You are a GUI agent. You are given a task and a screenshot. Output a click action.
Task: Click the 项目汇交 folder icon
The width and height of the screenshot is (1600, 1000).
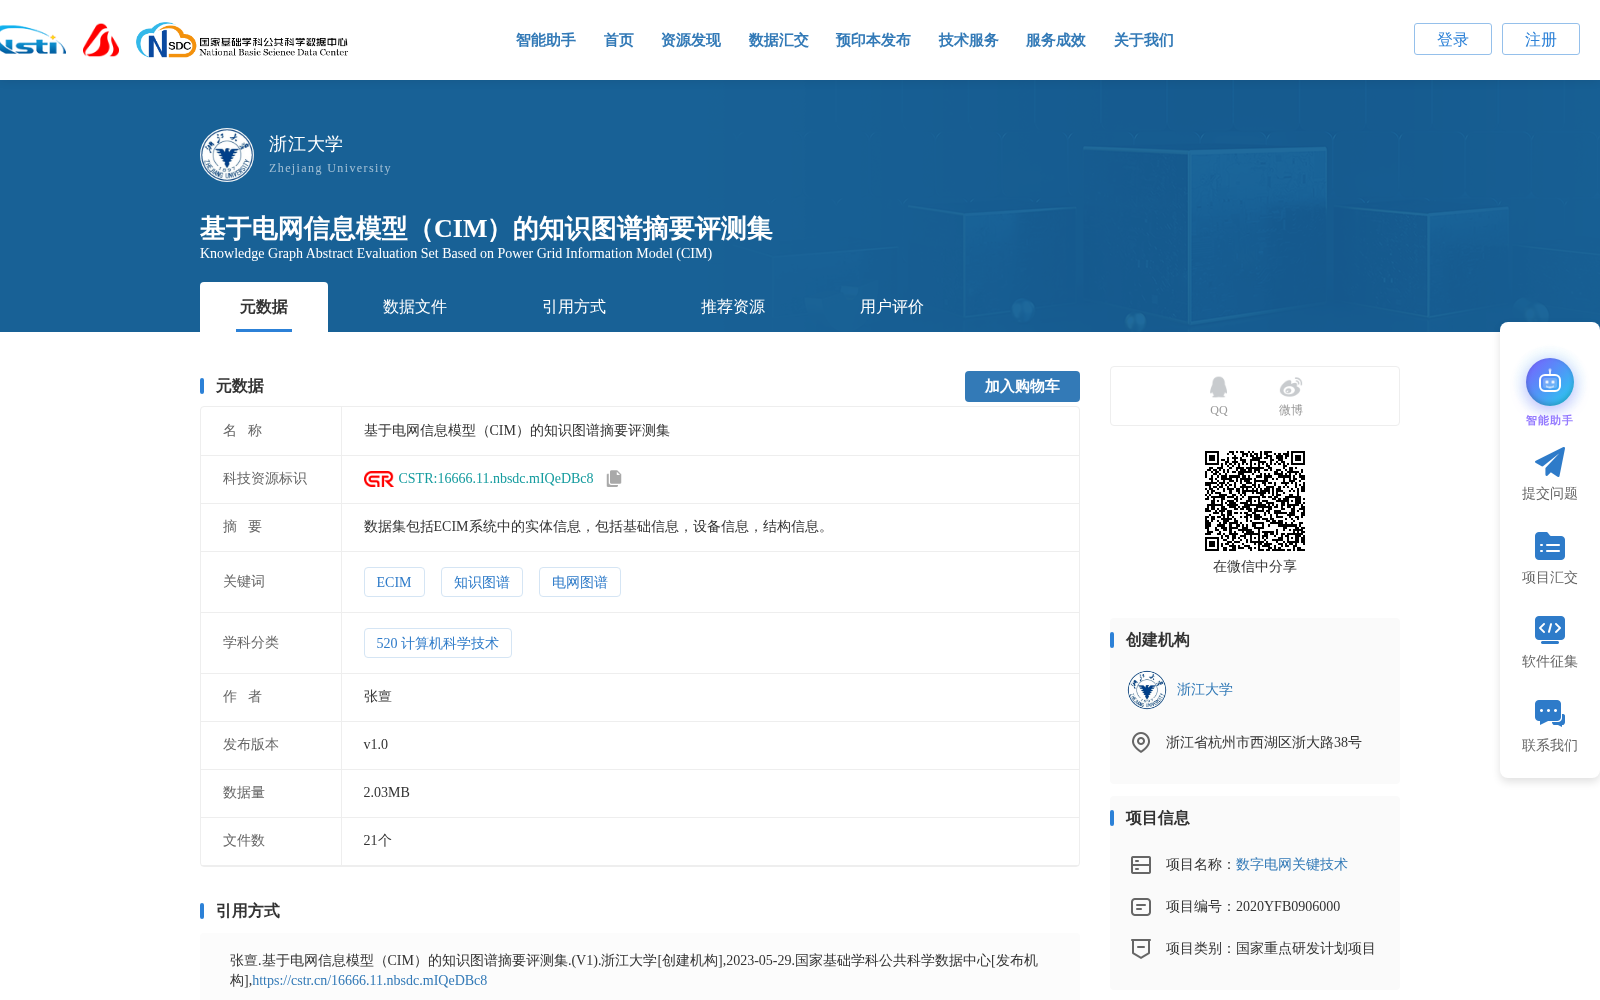[1550, 546]
